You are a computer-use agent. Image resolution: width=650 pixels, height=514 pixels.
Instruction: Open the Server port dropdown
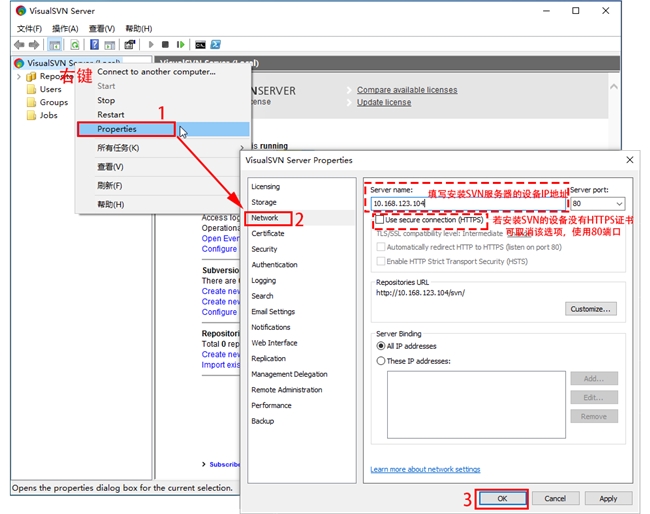pyautogui.click(x=618, y=203)
